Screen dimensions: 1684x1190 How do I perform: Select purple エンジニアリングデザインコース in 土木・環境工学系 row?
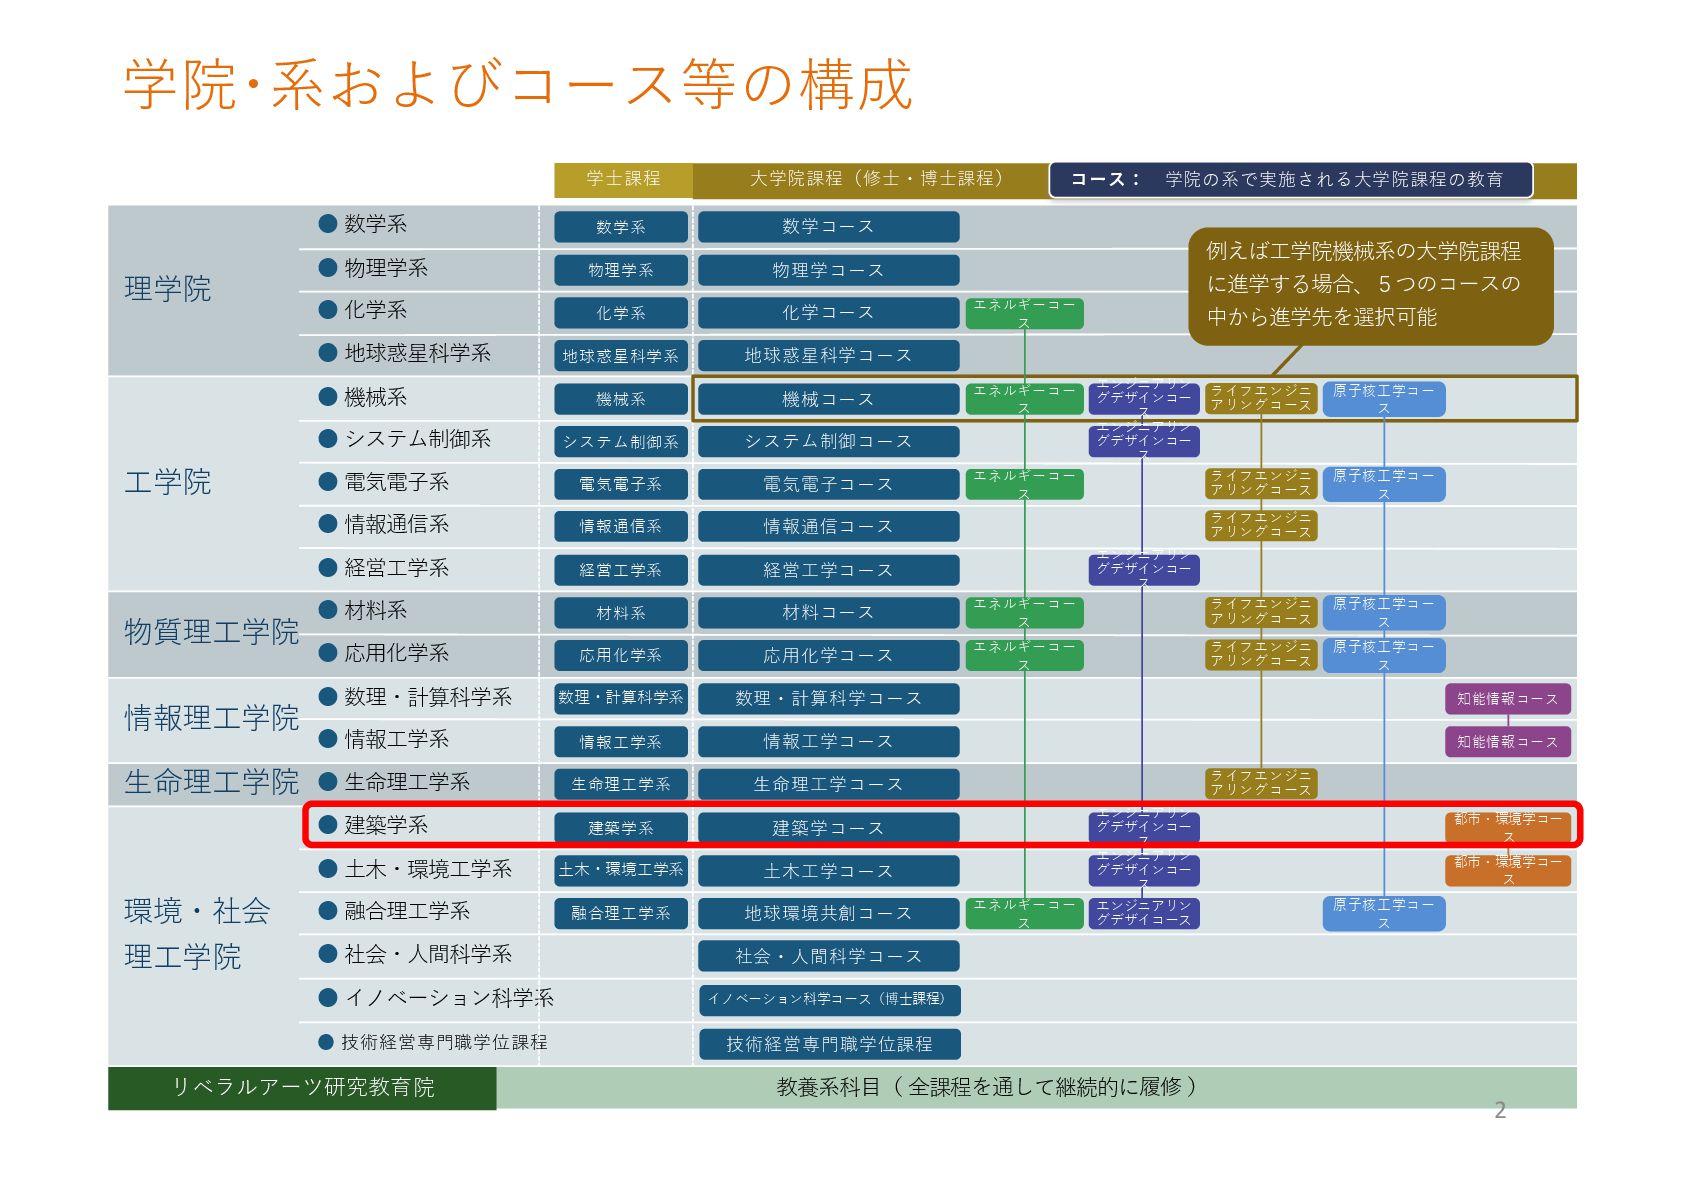point(1144,871)
